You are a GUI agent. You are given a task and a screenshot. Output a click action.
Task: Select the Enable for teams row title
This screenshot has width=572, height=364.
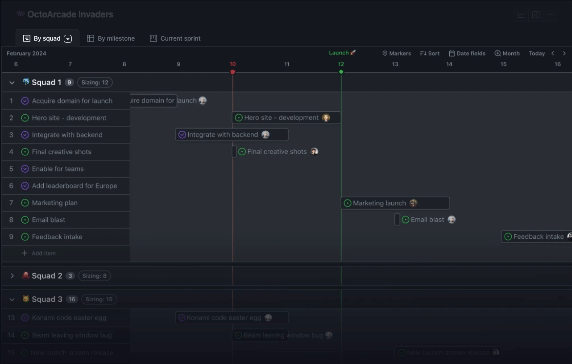tap(58, 169)
